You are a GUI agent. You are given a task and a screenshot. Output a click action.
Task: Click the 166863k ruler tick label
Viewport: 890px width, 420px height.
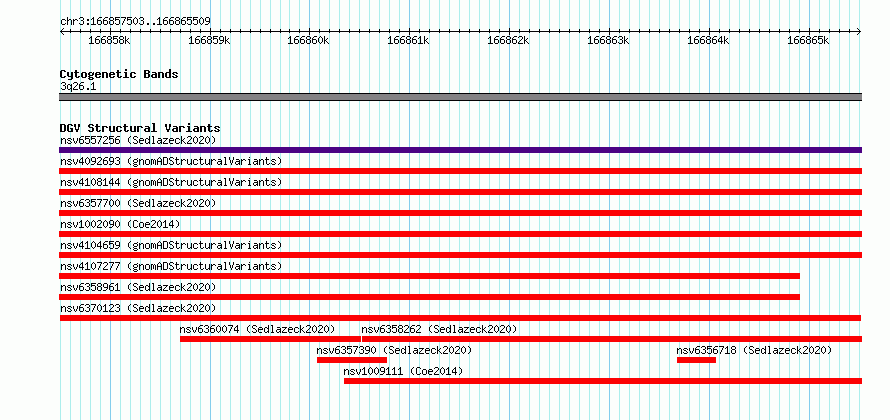[x=608, y=40]
